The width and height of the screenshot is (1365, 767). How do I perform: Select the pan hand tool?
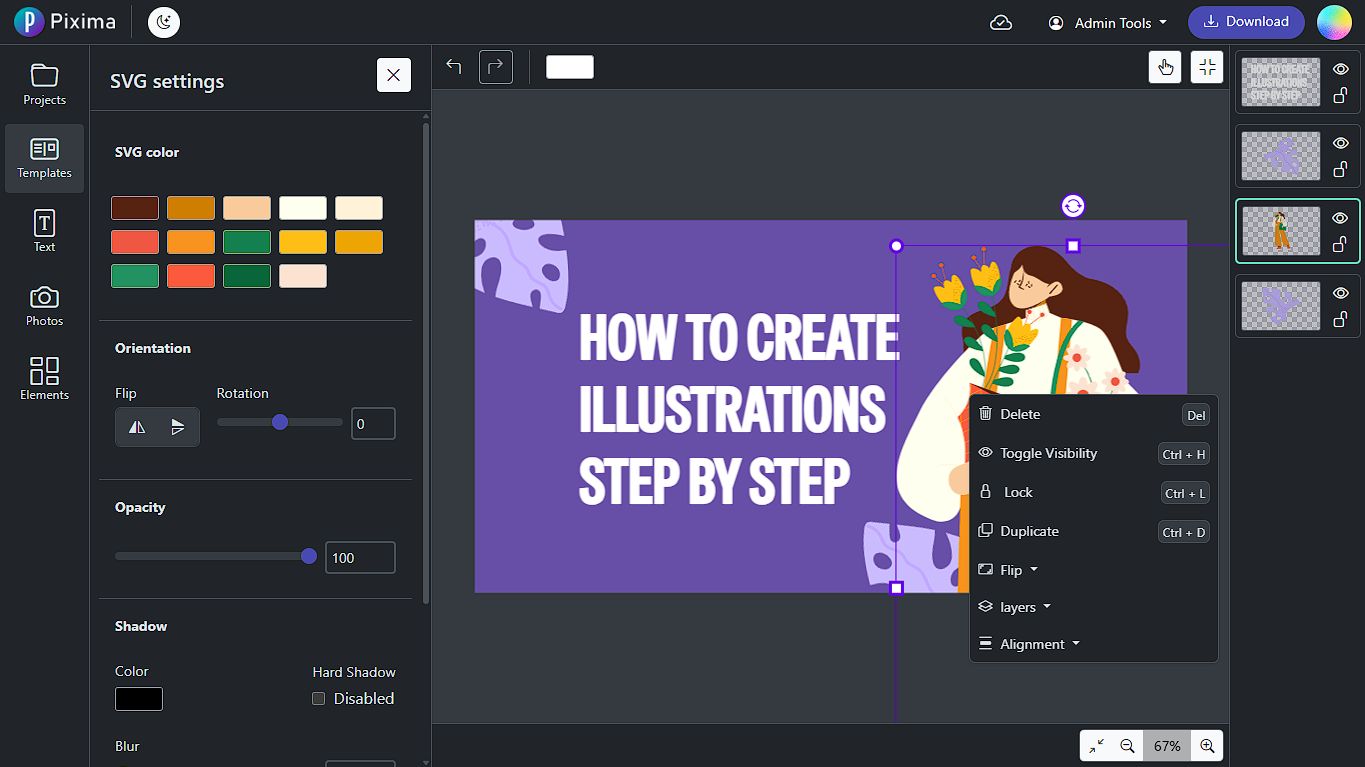(1165, 67)
